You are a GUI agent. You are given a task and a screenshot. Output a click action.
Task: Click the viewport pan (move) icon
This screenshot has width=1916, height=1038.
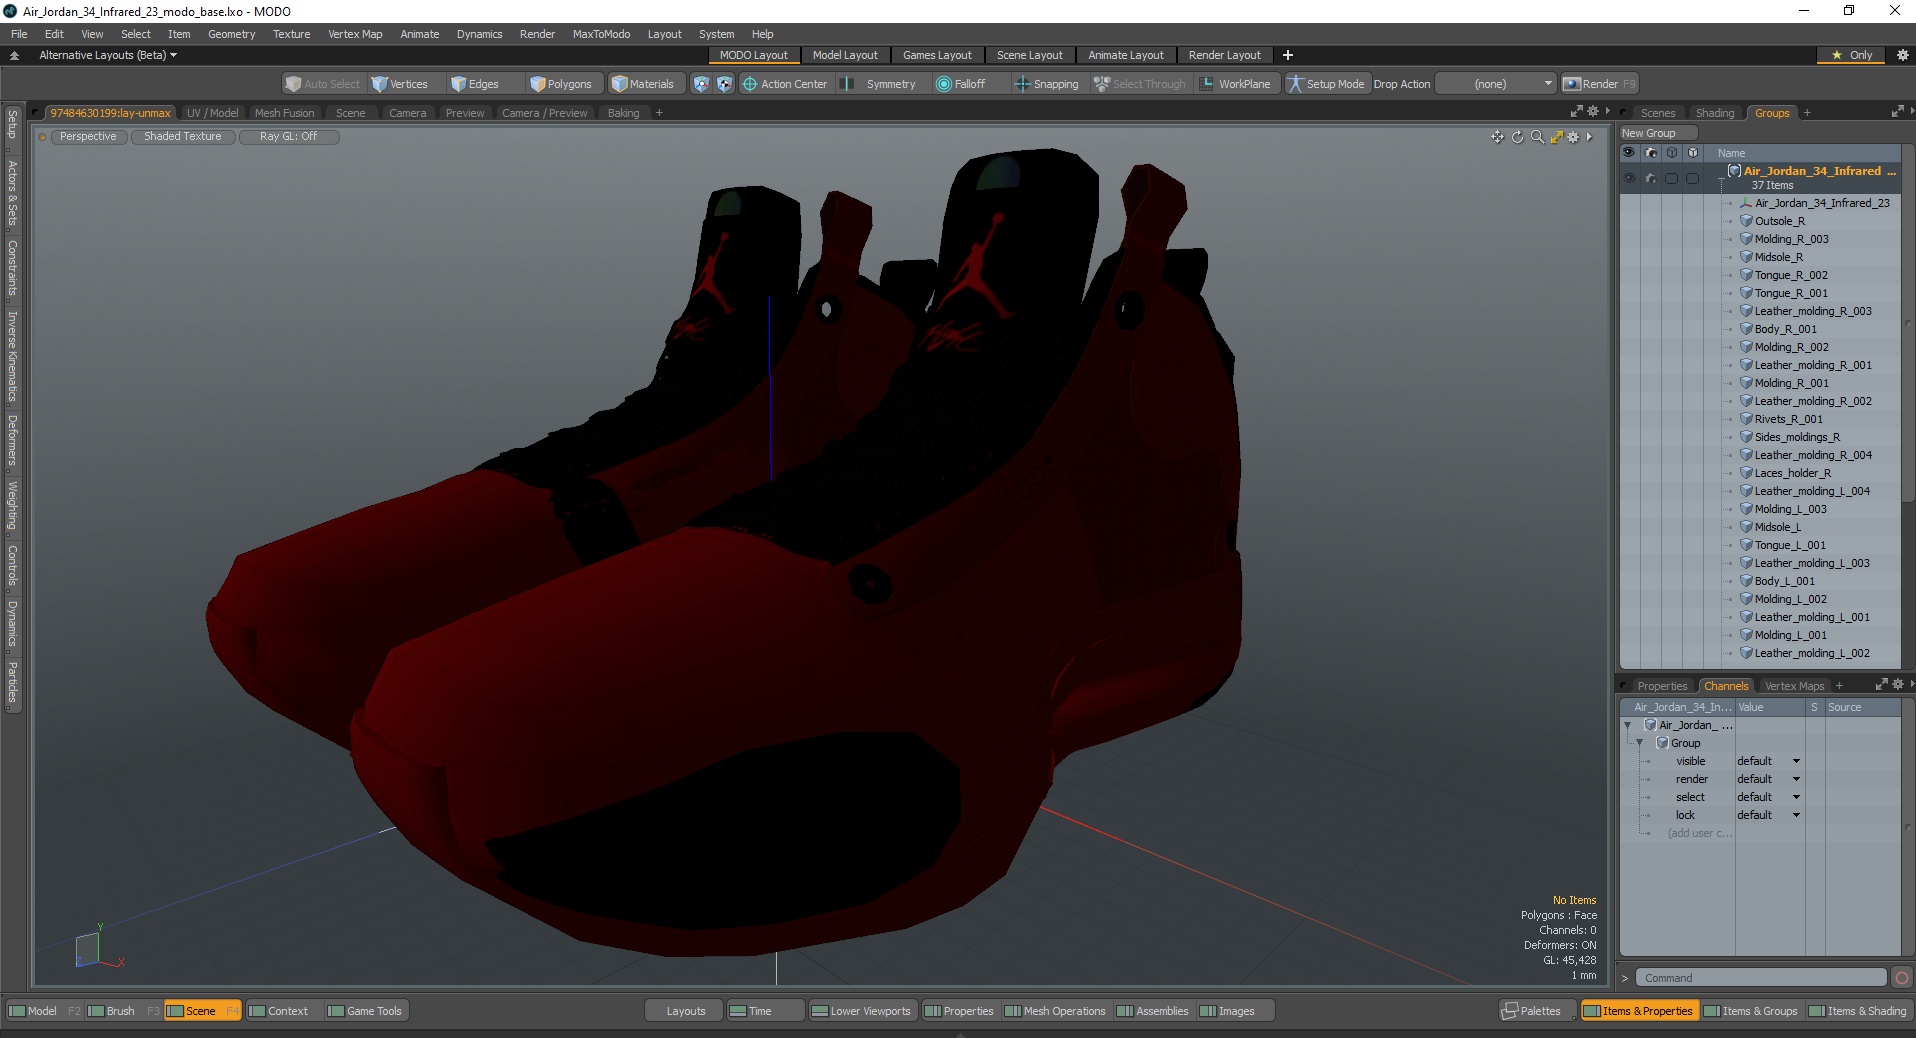pos(1497,137)
